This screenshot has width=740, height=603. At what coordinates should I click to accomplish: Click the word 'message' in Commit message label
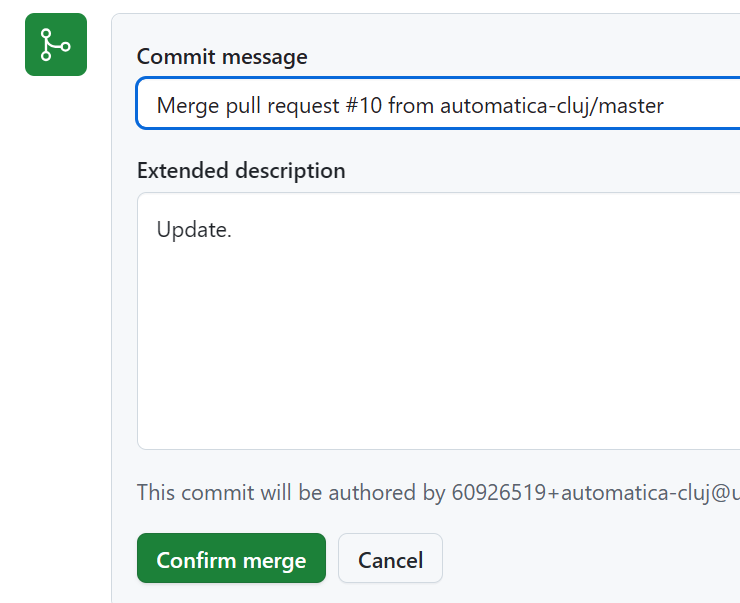pyautogui.click(x=265, y=58)
